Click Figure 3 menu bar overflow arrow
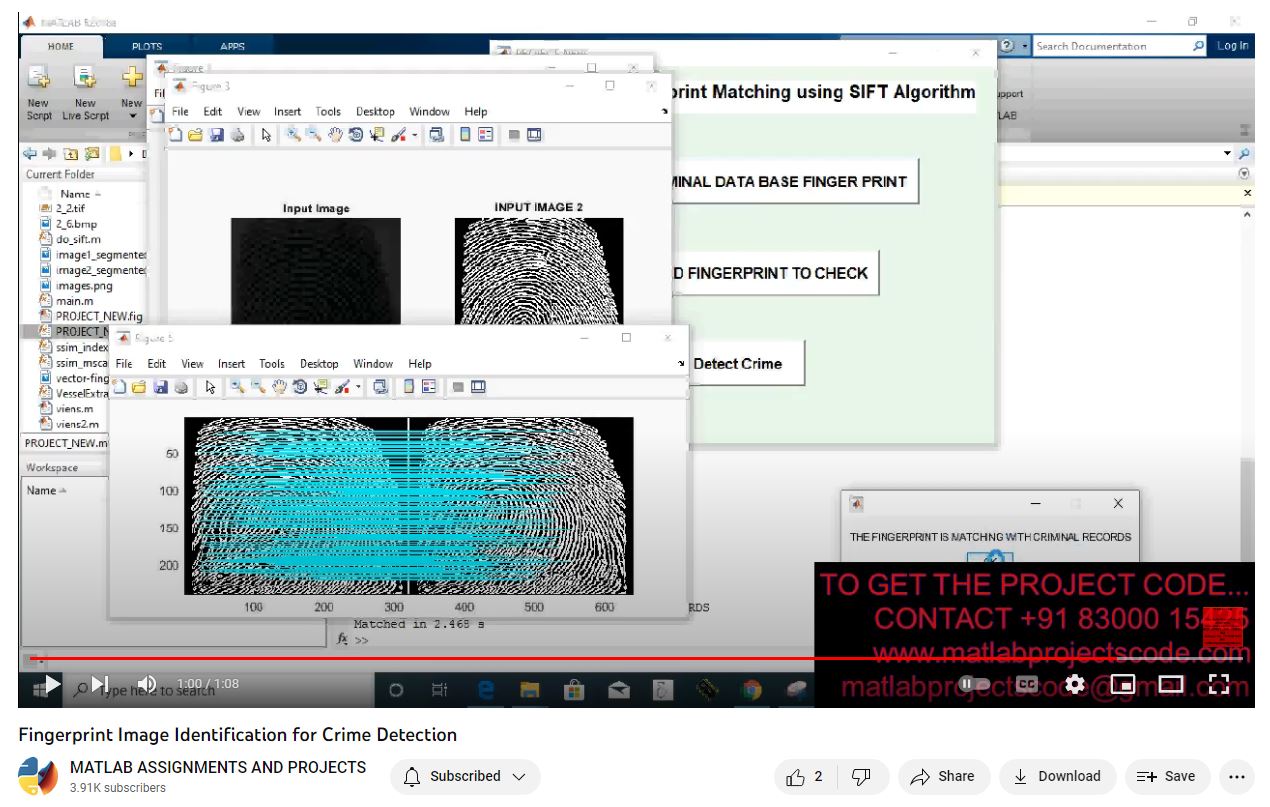The width and height of the screenshot is (1270, 807). (x=664, y=112)
